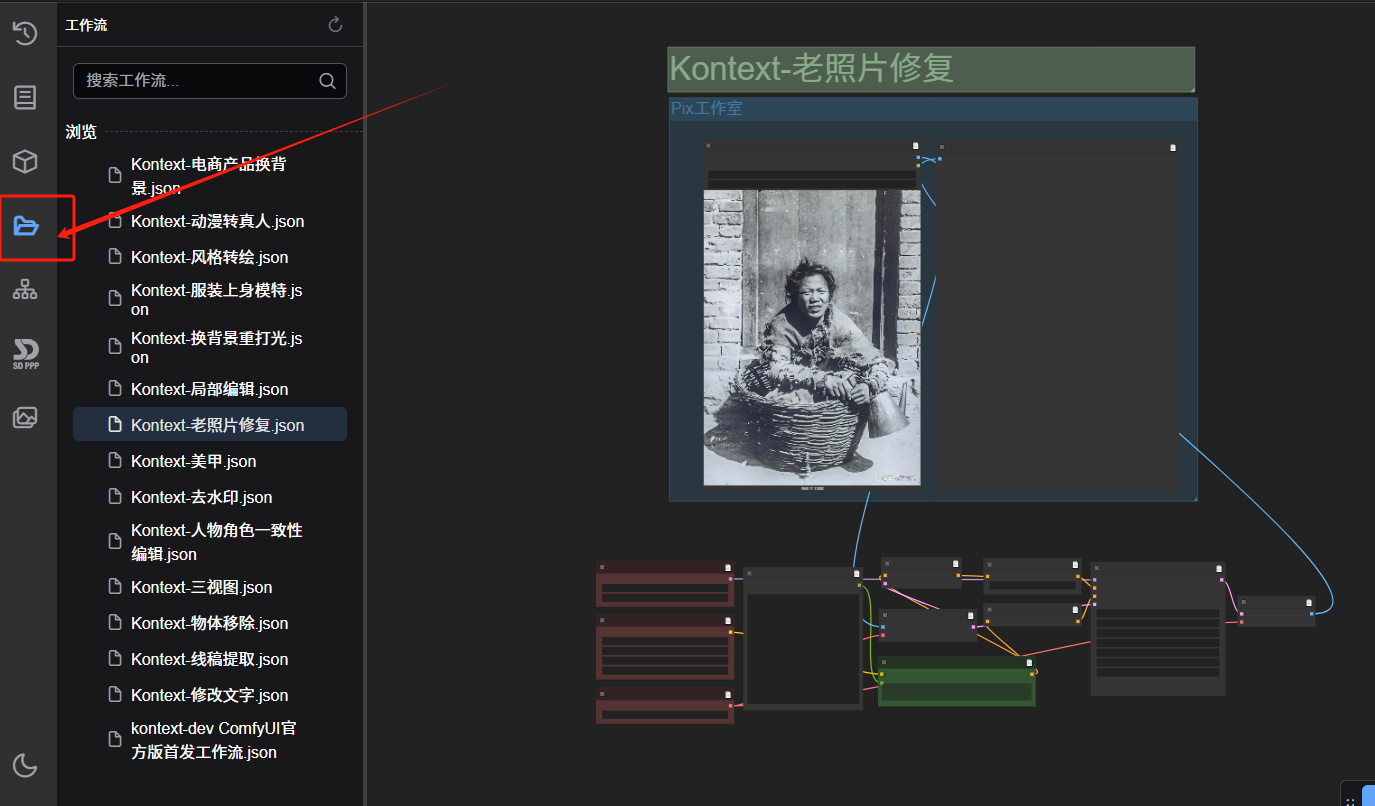Image resolution: width=1375 pixels, height=806 pixels.
Task: Open Kontext-修改文字.json workflow
Action: point(210,695)
